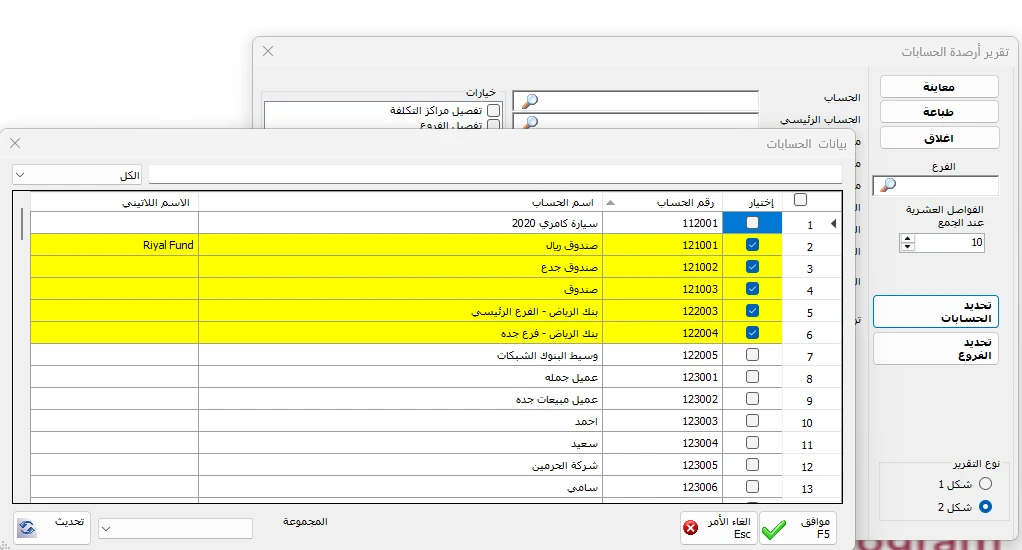
Task: Uncheck the box for account 121002
Action: (x=752, y=267)
